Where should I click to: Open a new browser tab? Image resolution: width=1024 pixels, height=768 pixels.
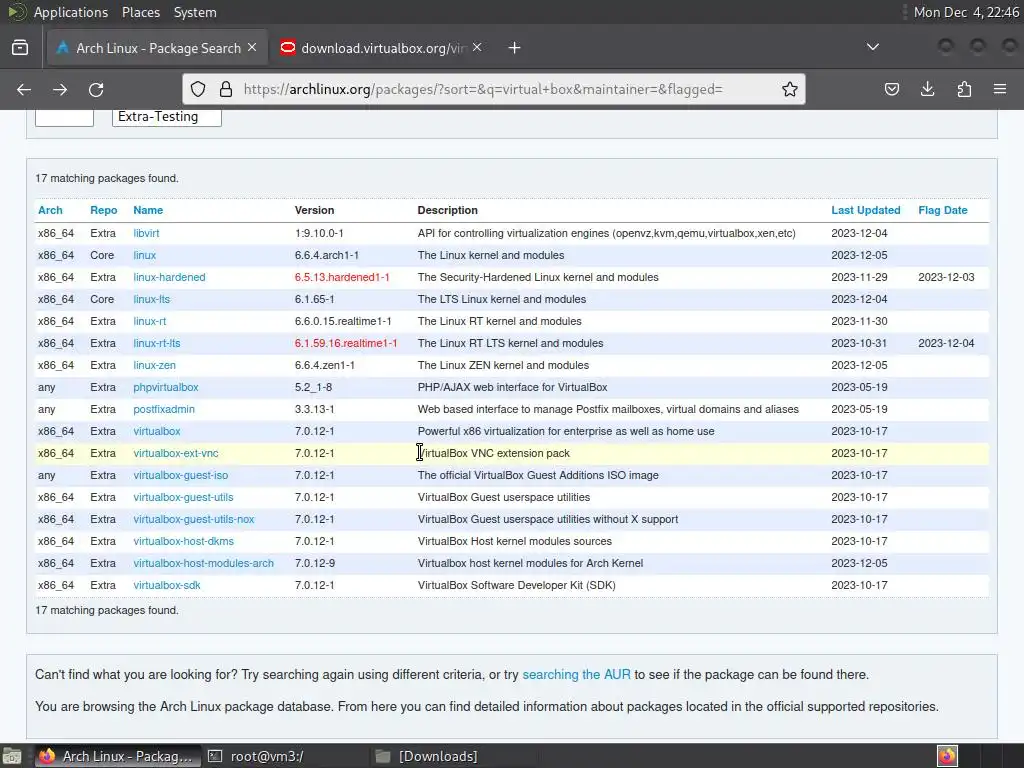point(515,48)
